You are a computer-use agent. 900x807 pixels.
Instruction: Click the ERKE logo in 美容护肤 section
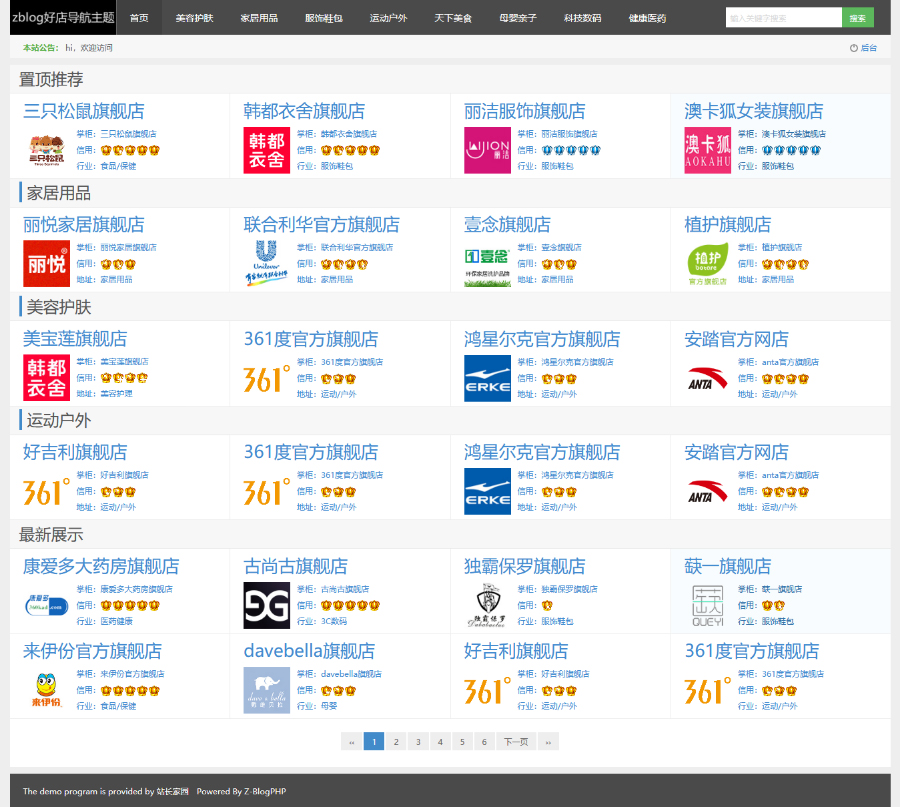487,378
